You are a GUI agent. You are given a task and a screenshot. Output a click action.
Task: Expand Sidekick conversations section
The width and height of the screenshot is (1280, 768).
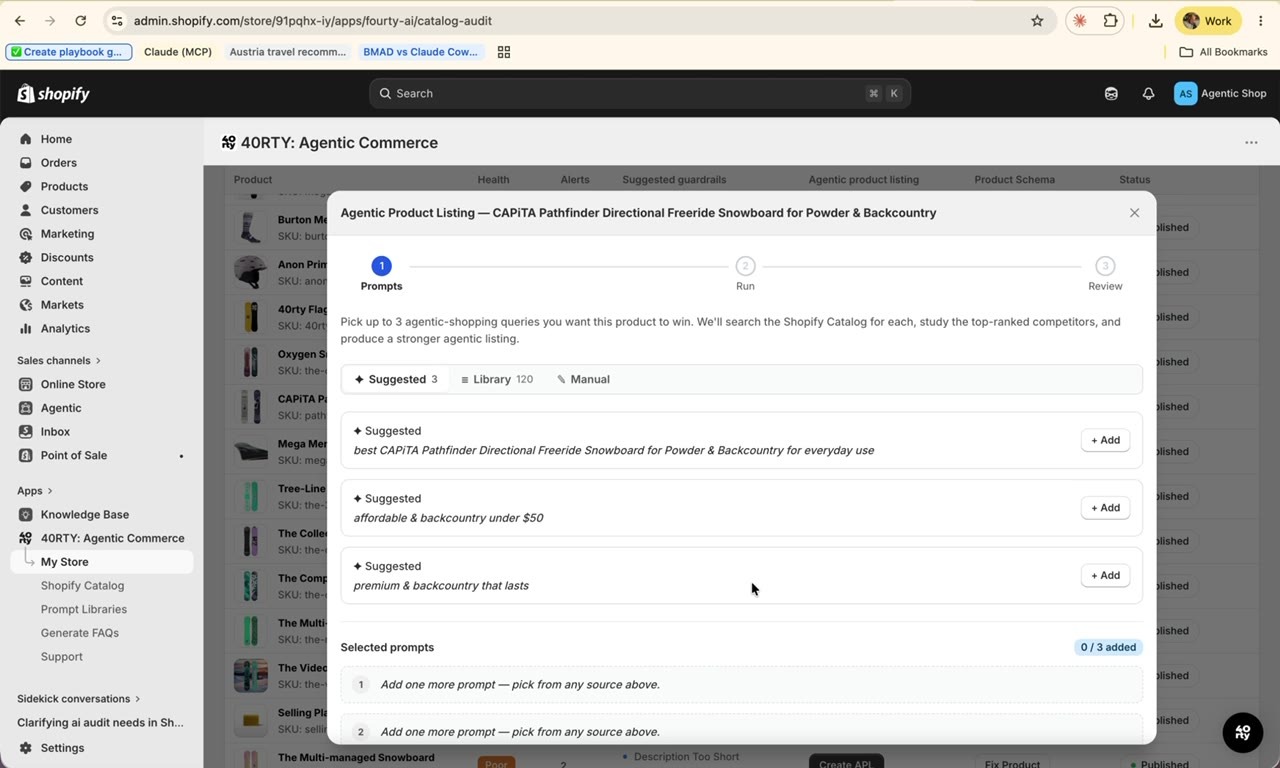(x=79, y=699)
